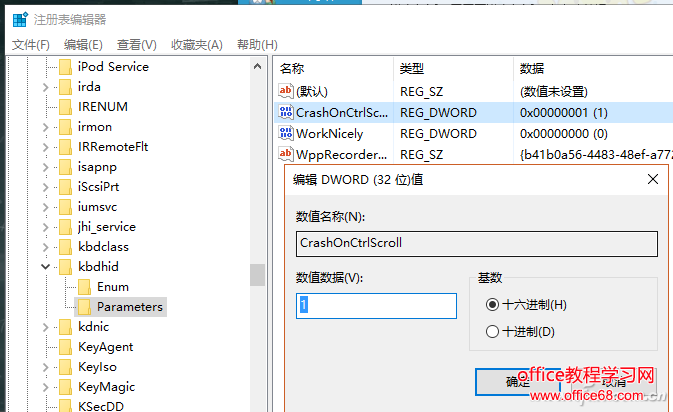Screen dimensions: 673x412
Task: Select the WppRecorder... value name
Action: coord(342,154)
